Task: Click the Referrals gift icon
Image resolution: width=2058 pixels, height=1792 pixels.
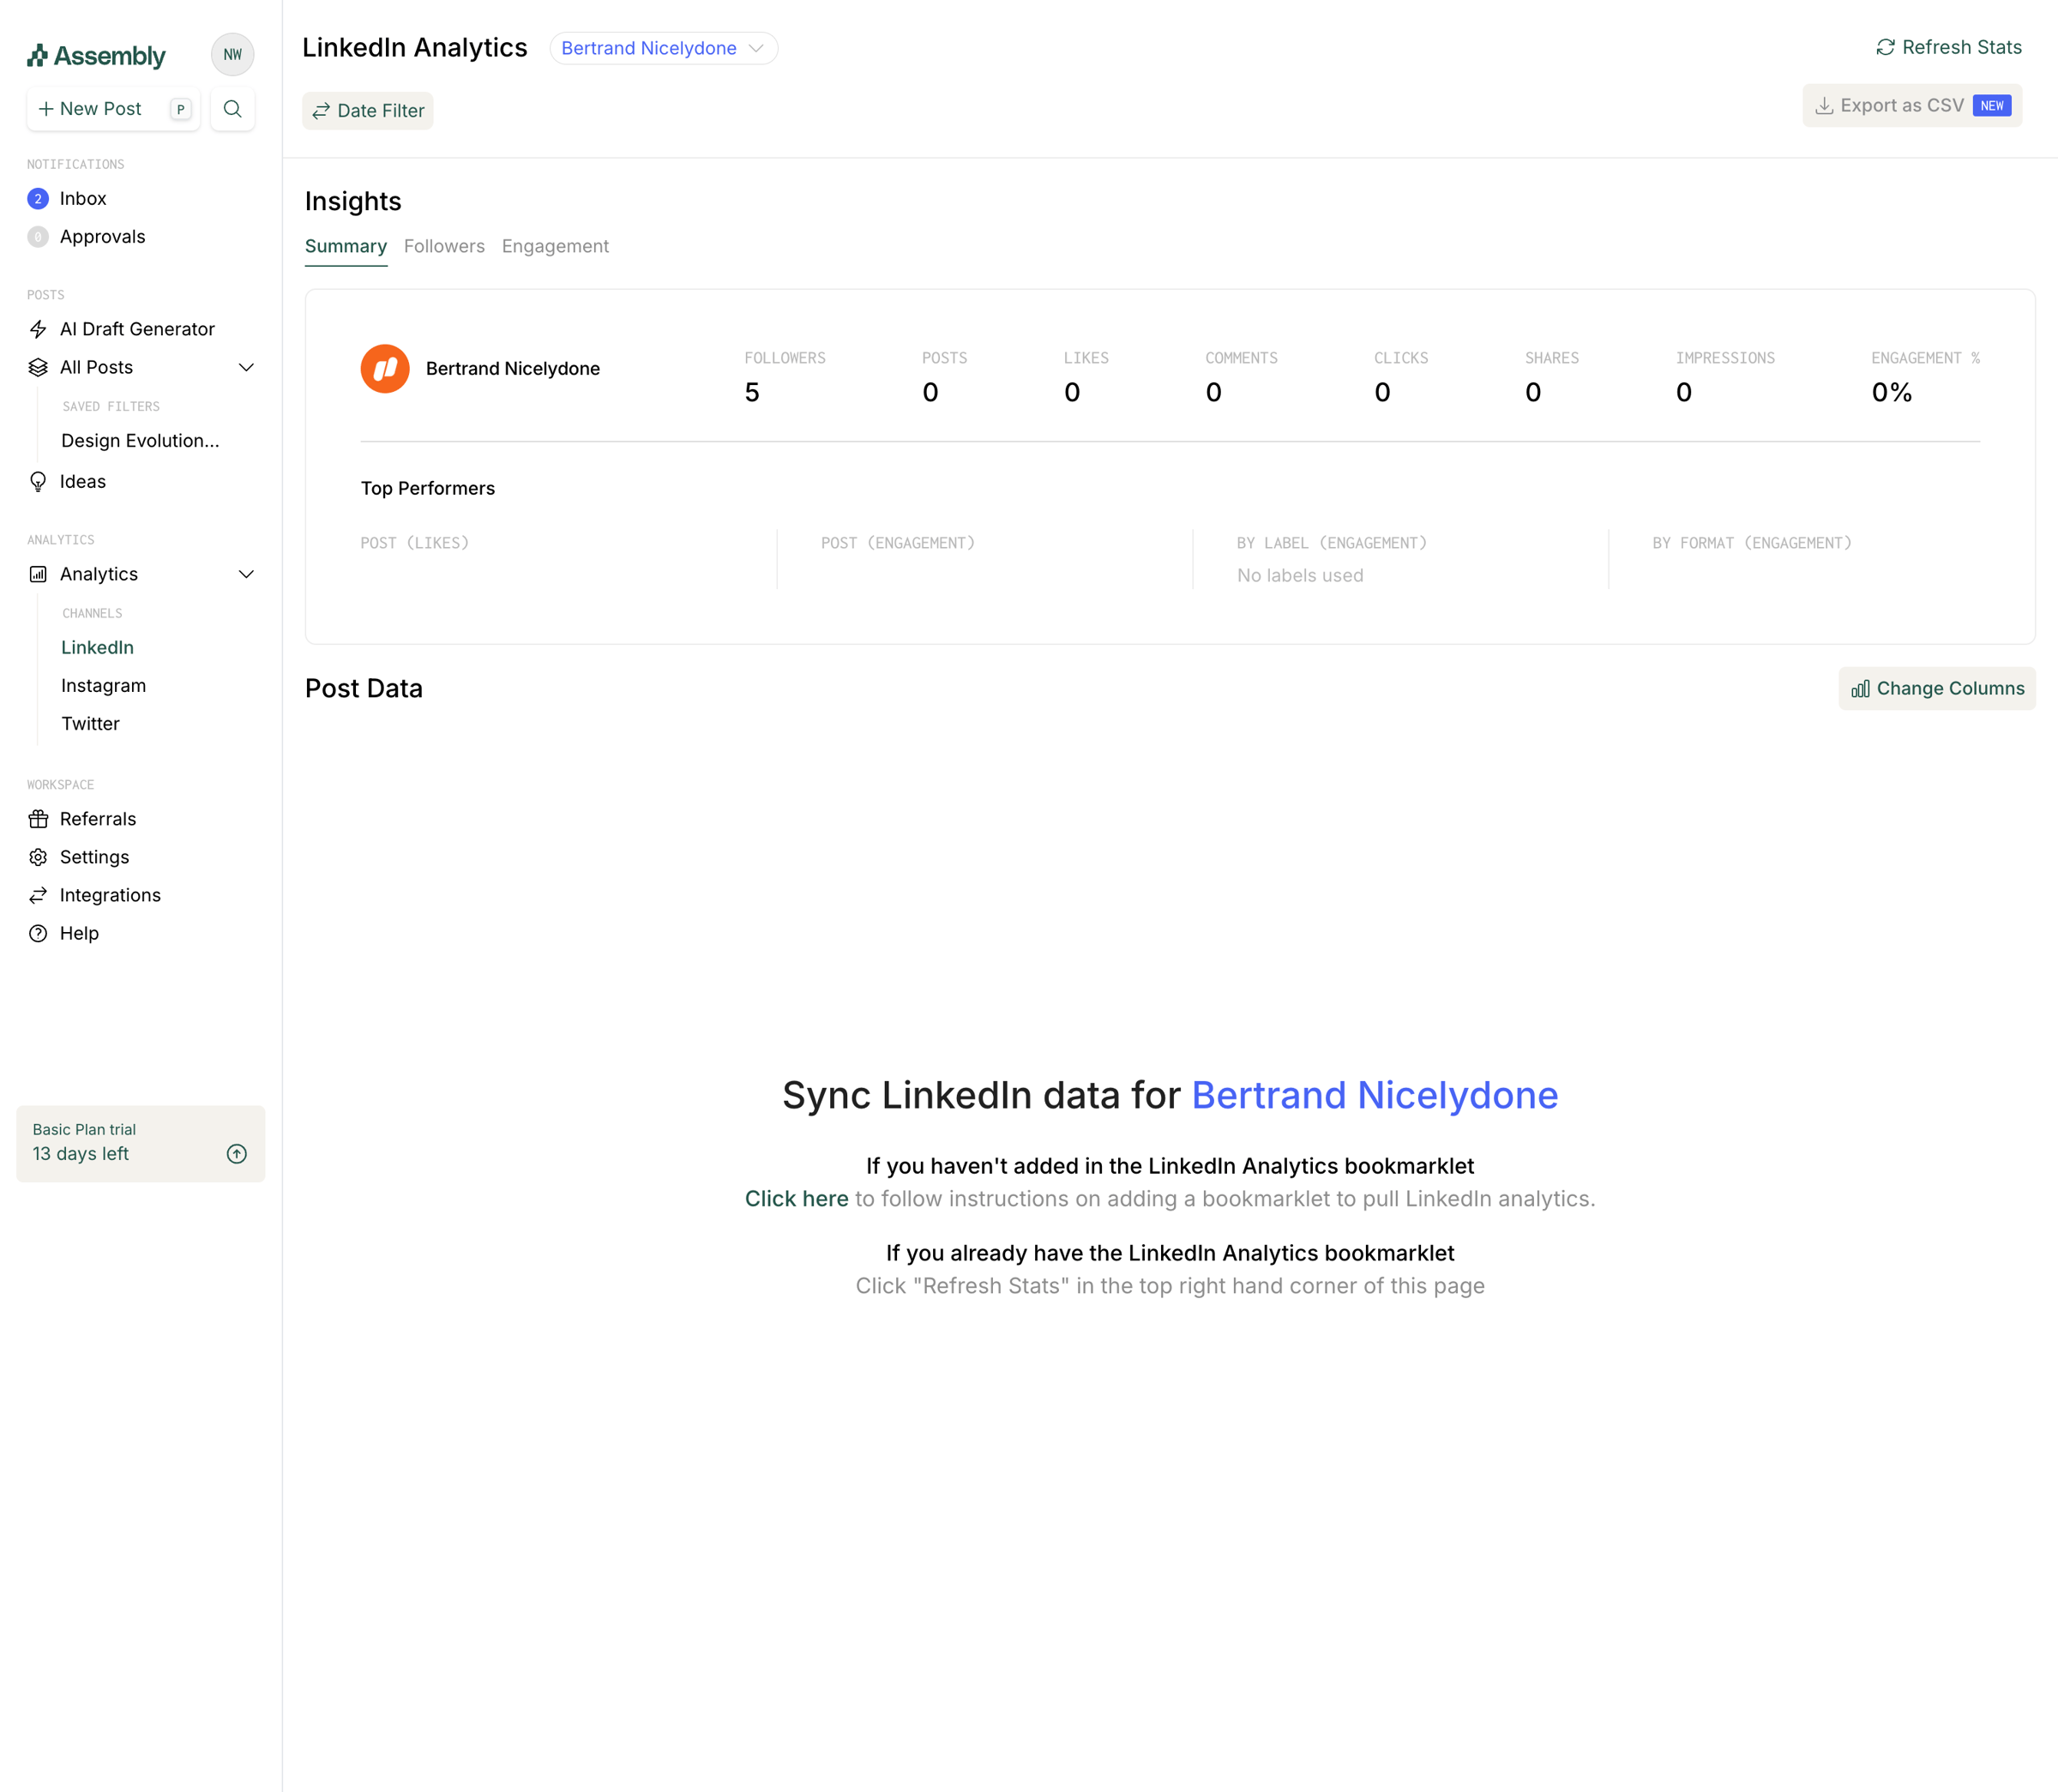Action: [38, 819]
